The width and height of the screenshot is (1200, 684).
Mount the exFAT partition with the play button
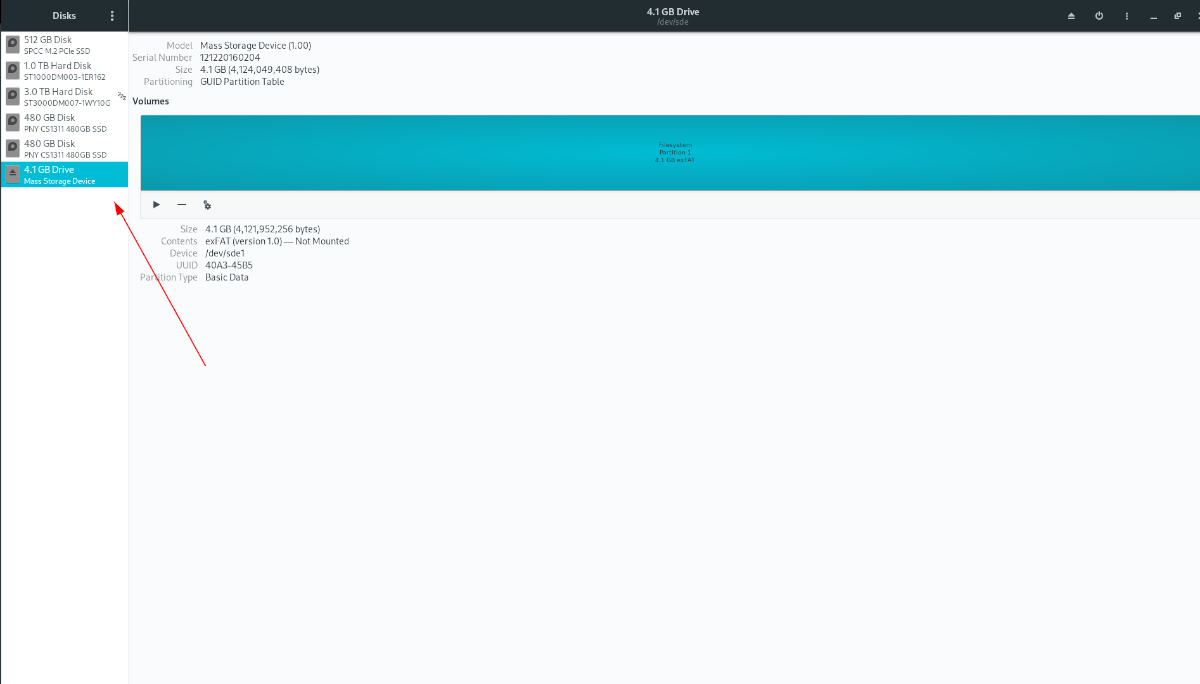pyautogui.click(x=156, y=204)
